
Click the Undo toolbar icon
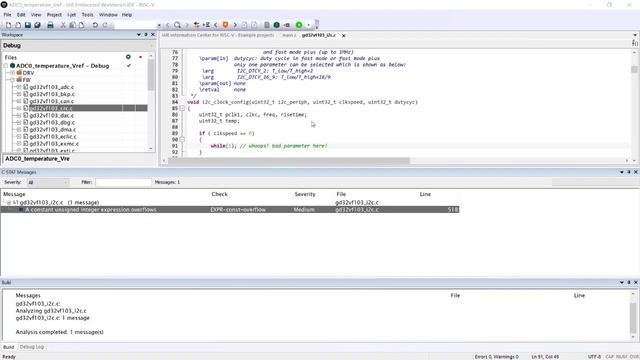click(x=95, y=25)
